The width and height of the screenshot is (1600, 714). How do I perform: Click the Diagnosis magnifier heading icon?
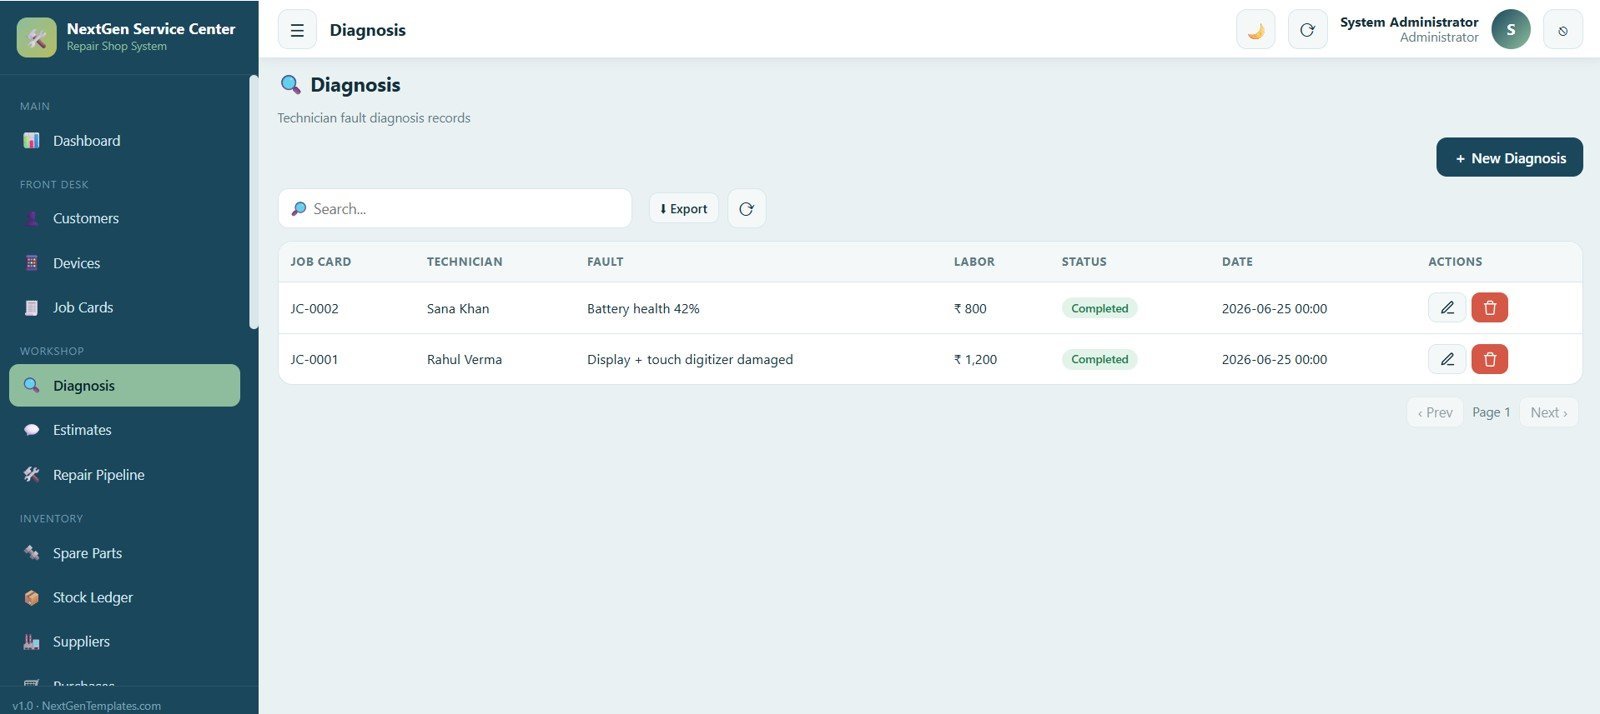(x=290, y=85)
